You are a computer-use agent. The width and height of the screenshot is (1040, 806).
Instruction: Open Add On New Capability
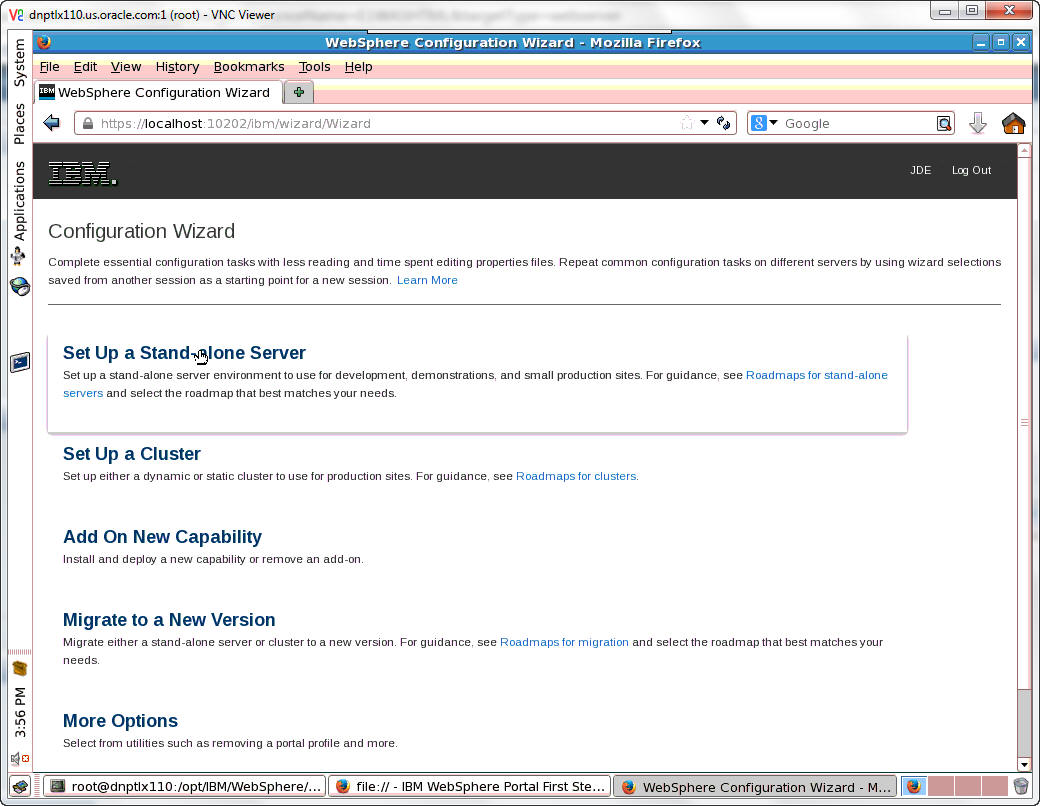162,537
